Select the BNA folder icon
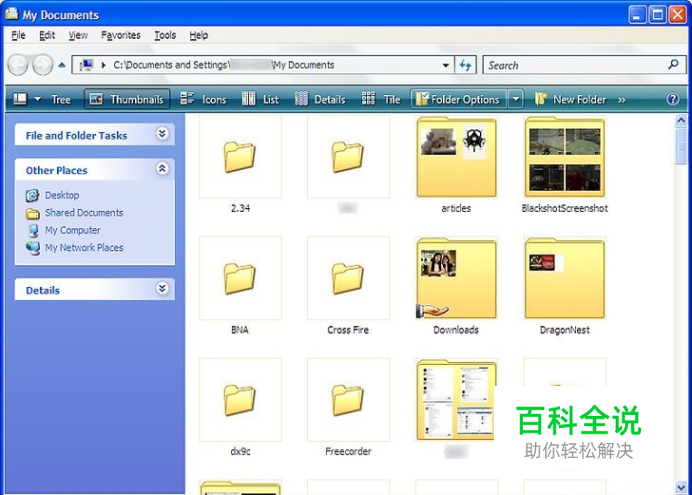This screenshot has width=692, height=495. 240,278
